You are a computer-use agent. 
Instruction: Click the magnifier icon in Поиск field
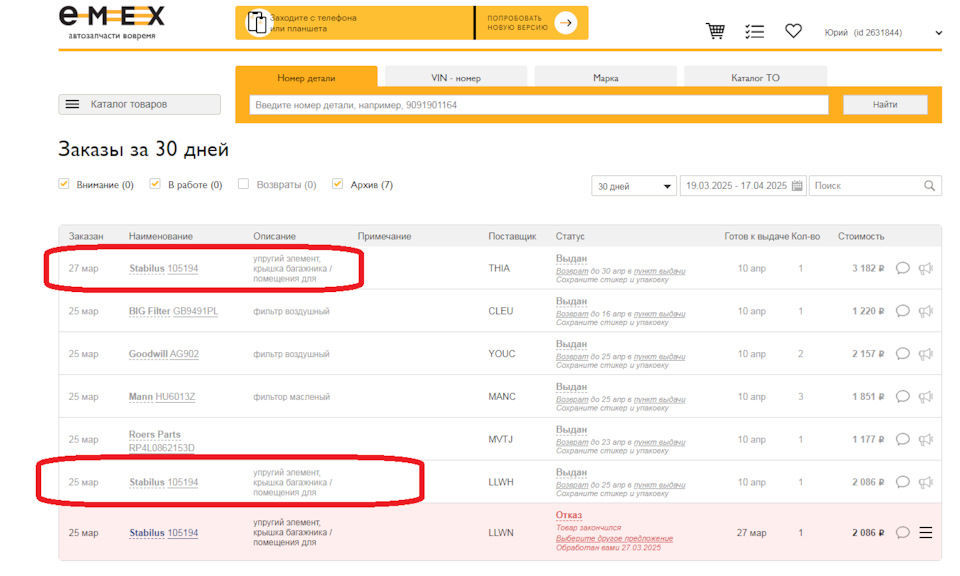929,185
